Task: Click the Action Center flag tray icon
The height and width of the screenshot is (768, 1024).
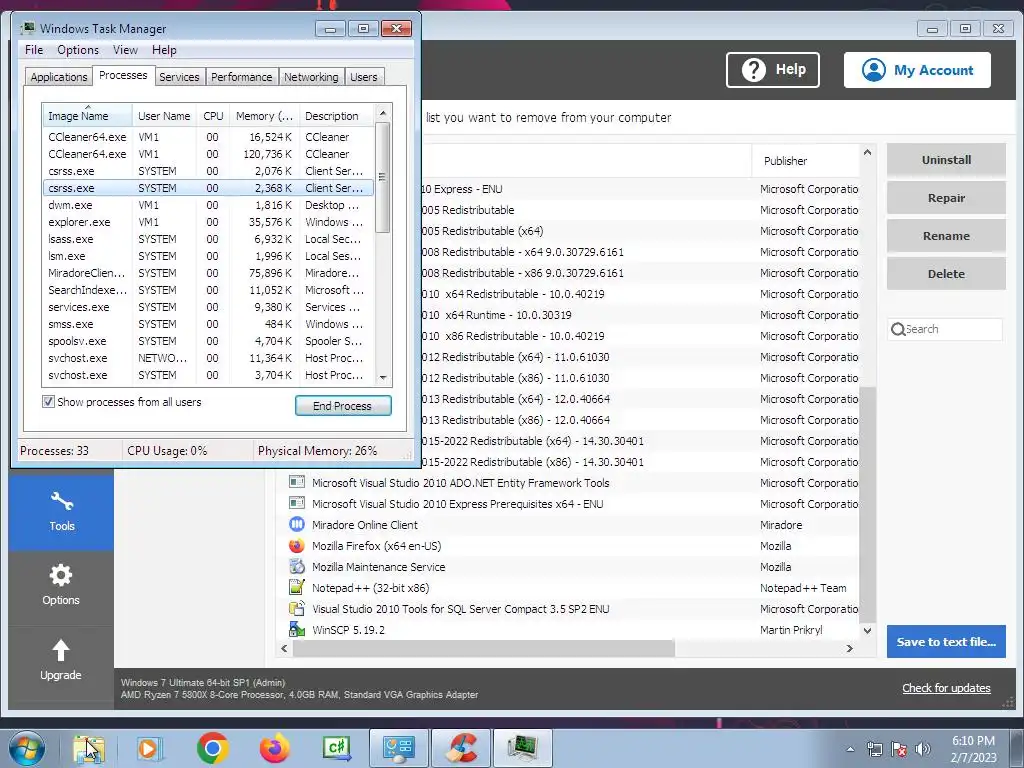Action: pyautogui.click(x=899, y=749)
